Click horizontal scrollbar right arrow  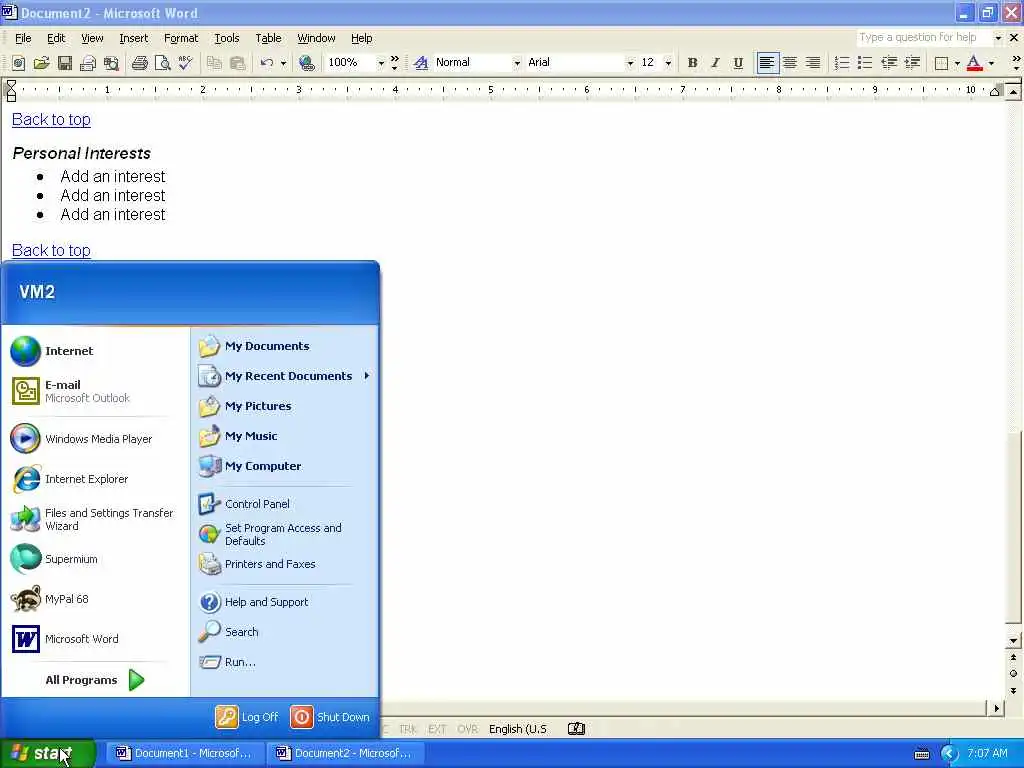click(x=996, y=708)
